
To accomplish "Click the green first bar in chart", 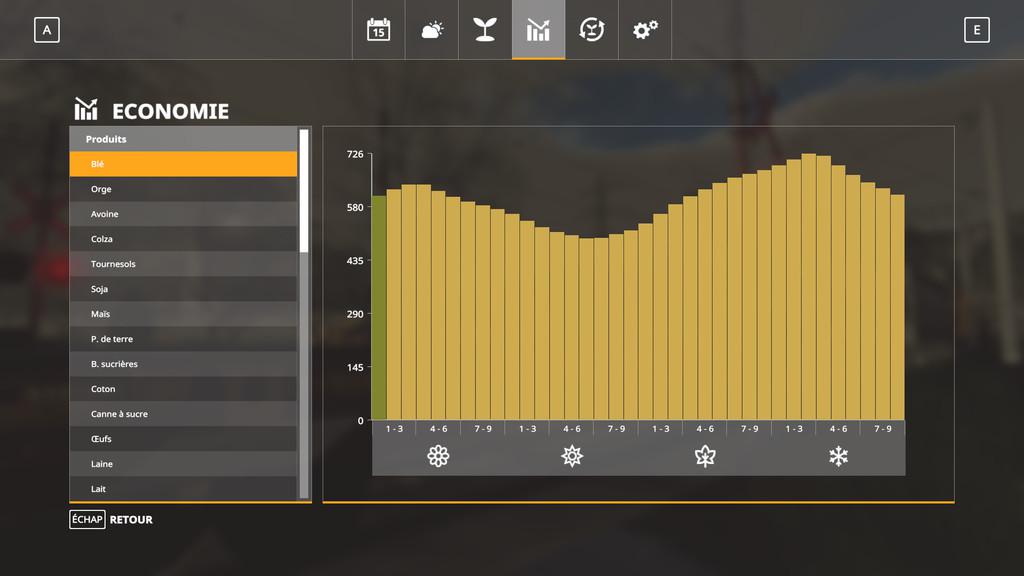I will 379,308.
